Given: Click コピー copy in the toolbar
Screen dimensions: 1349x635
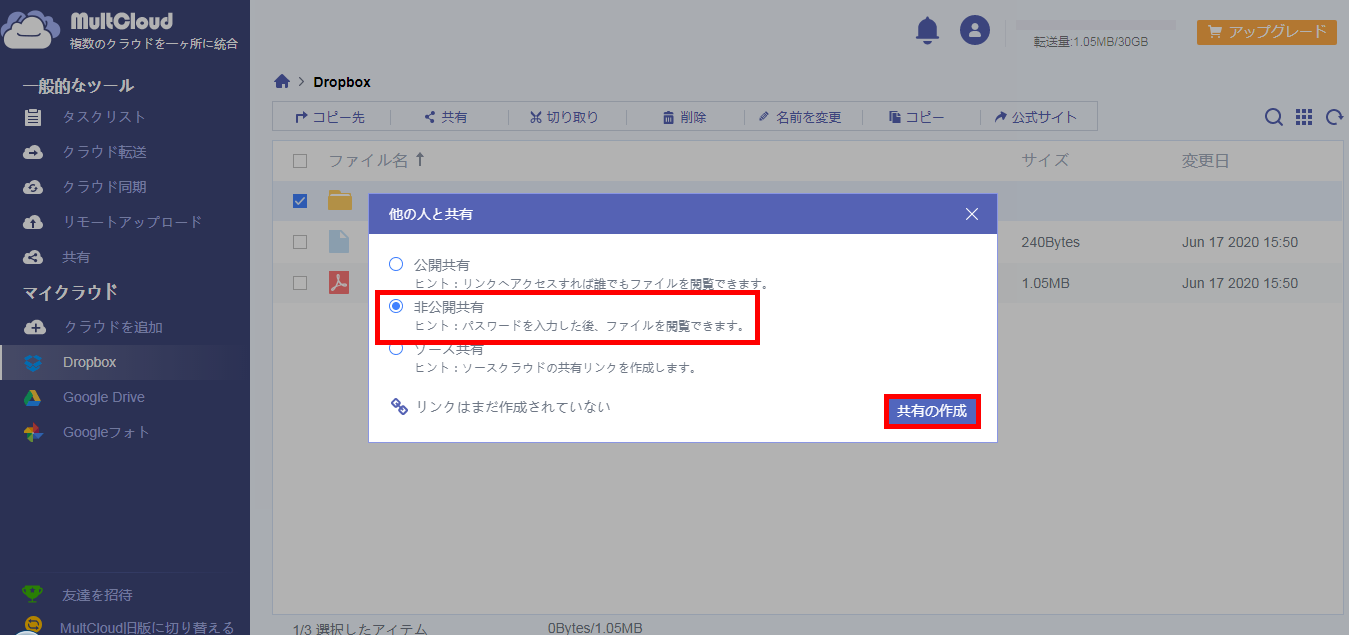Looking at the screenshot, I should tap(917, 117).
